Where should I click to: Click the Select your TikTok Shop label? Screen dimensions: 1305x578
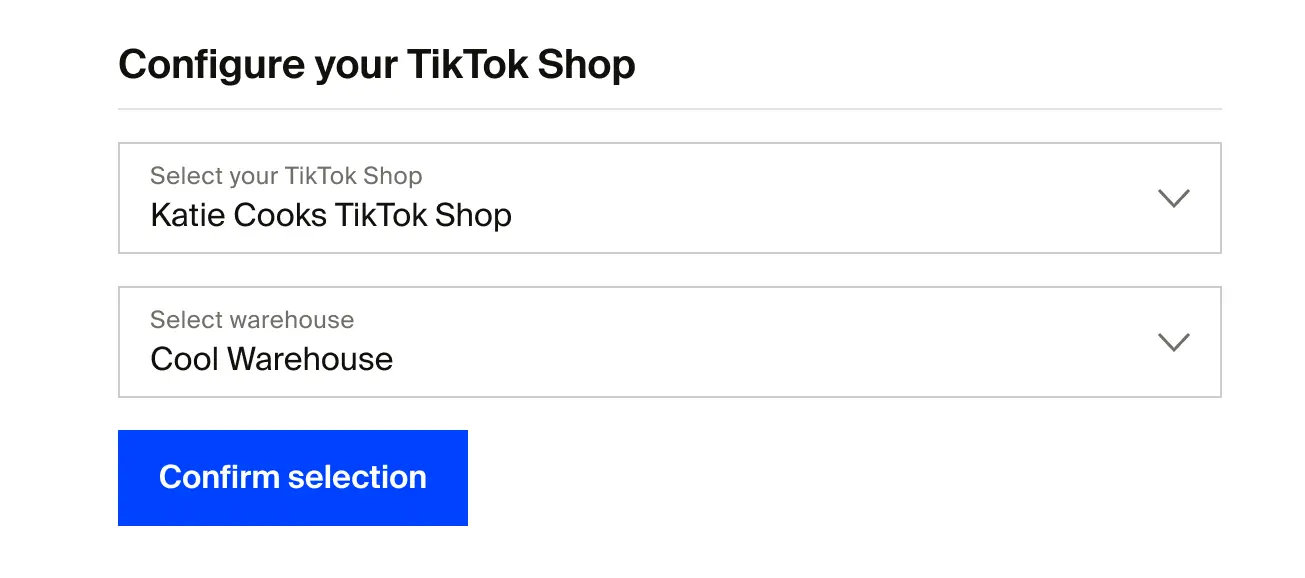(x=286, y=175)
